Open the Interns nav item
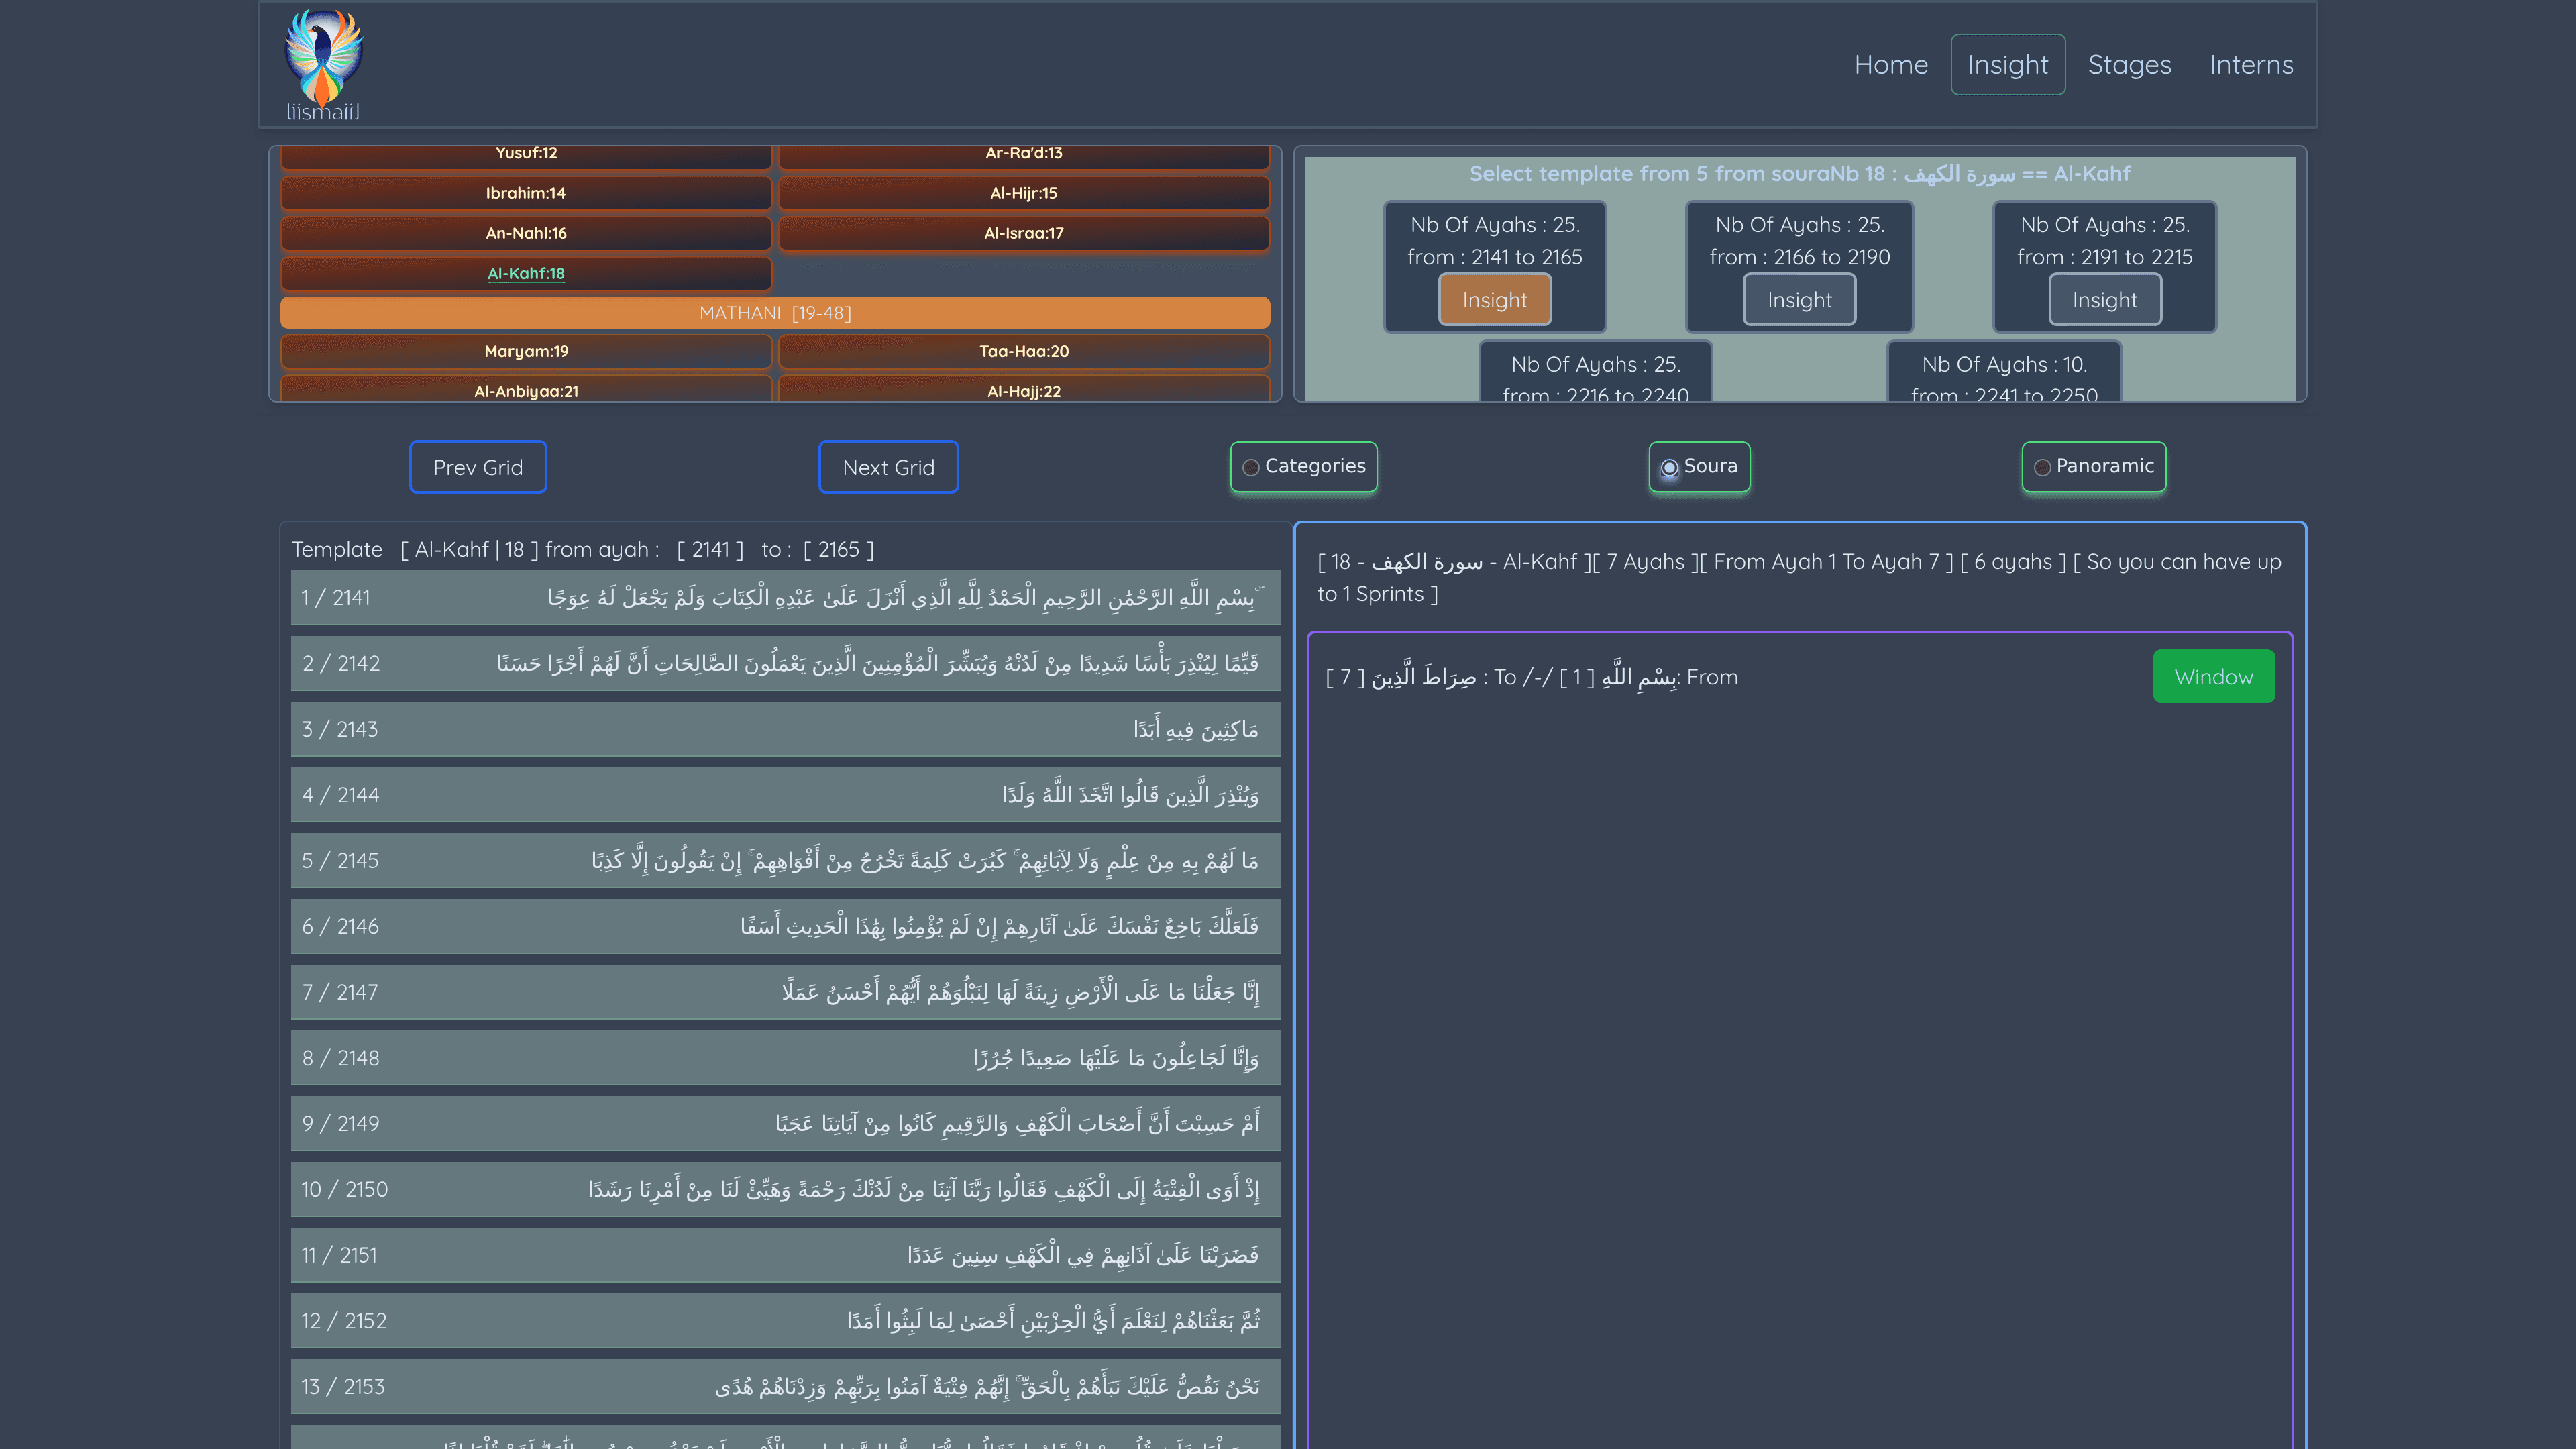Viewport: 2576px width, 1449px height. 2251,65
